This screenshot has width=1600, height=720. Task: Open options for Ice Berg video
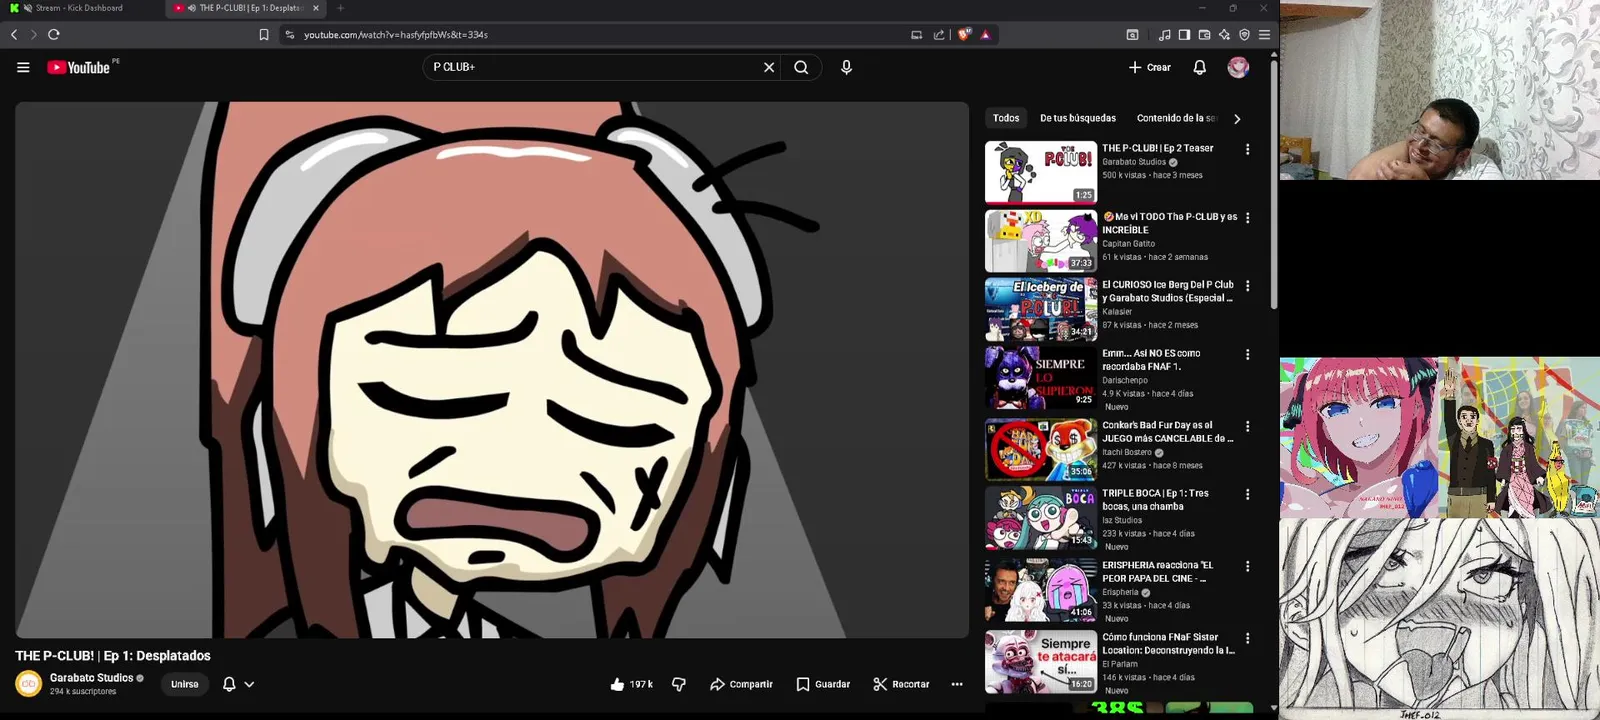[x=1247, y=286]
